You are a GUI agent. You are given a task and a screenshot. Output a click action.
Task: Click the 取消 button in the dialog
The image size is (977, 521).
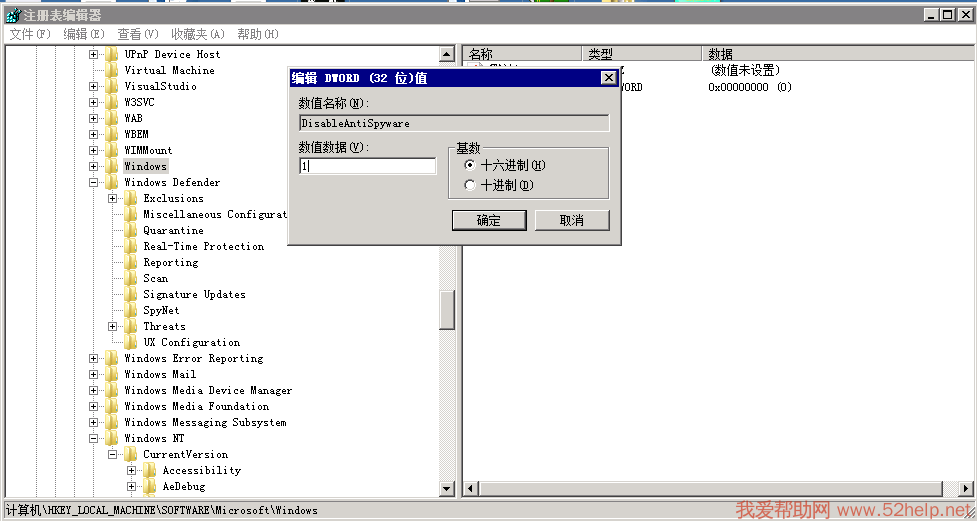click(x=572, y=220)
